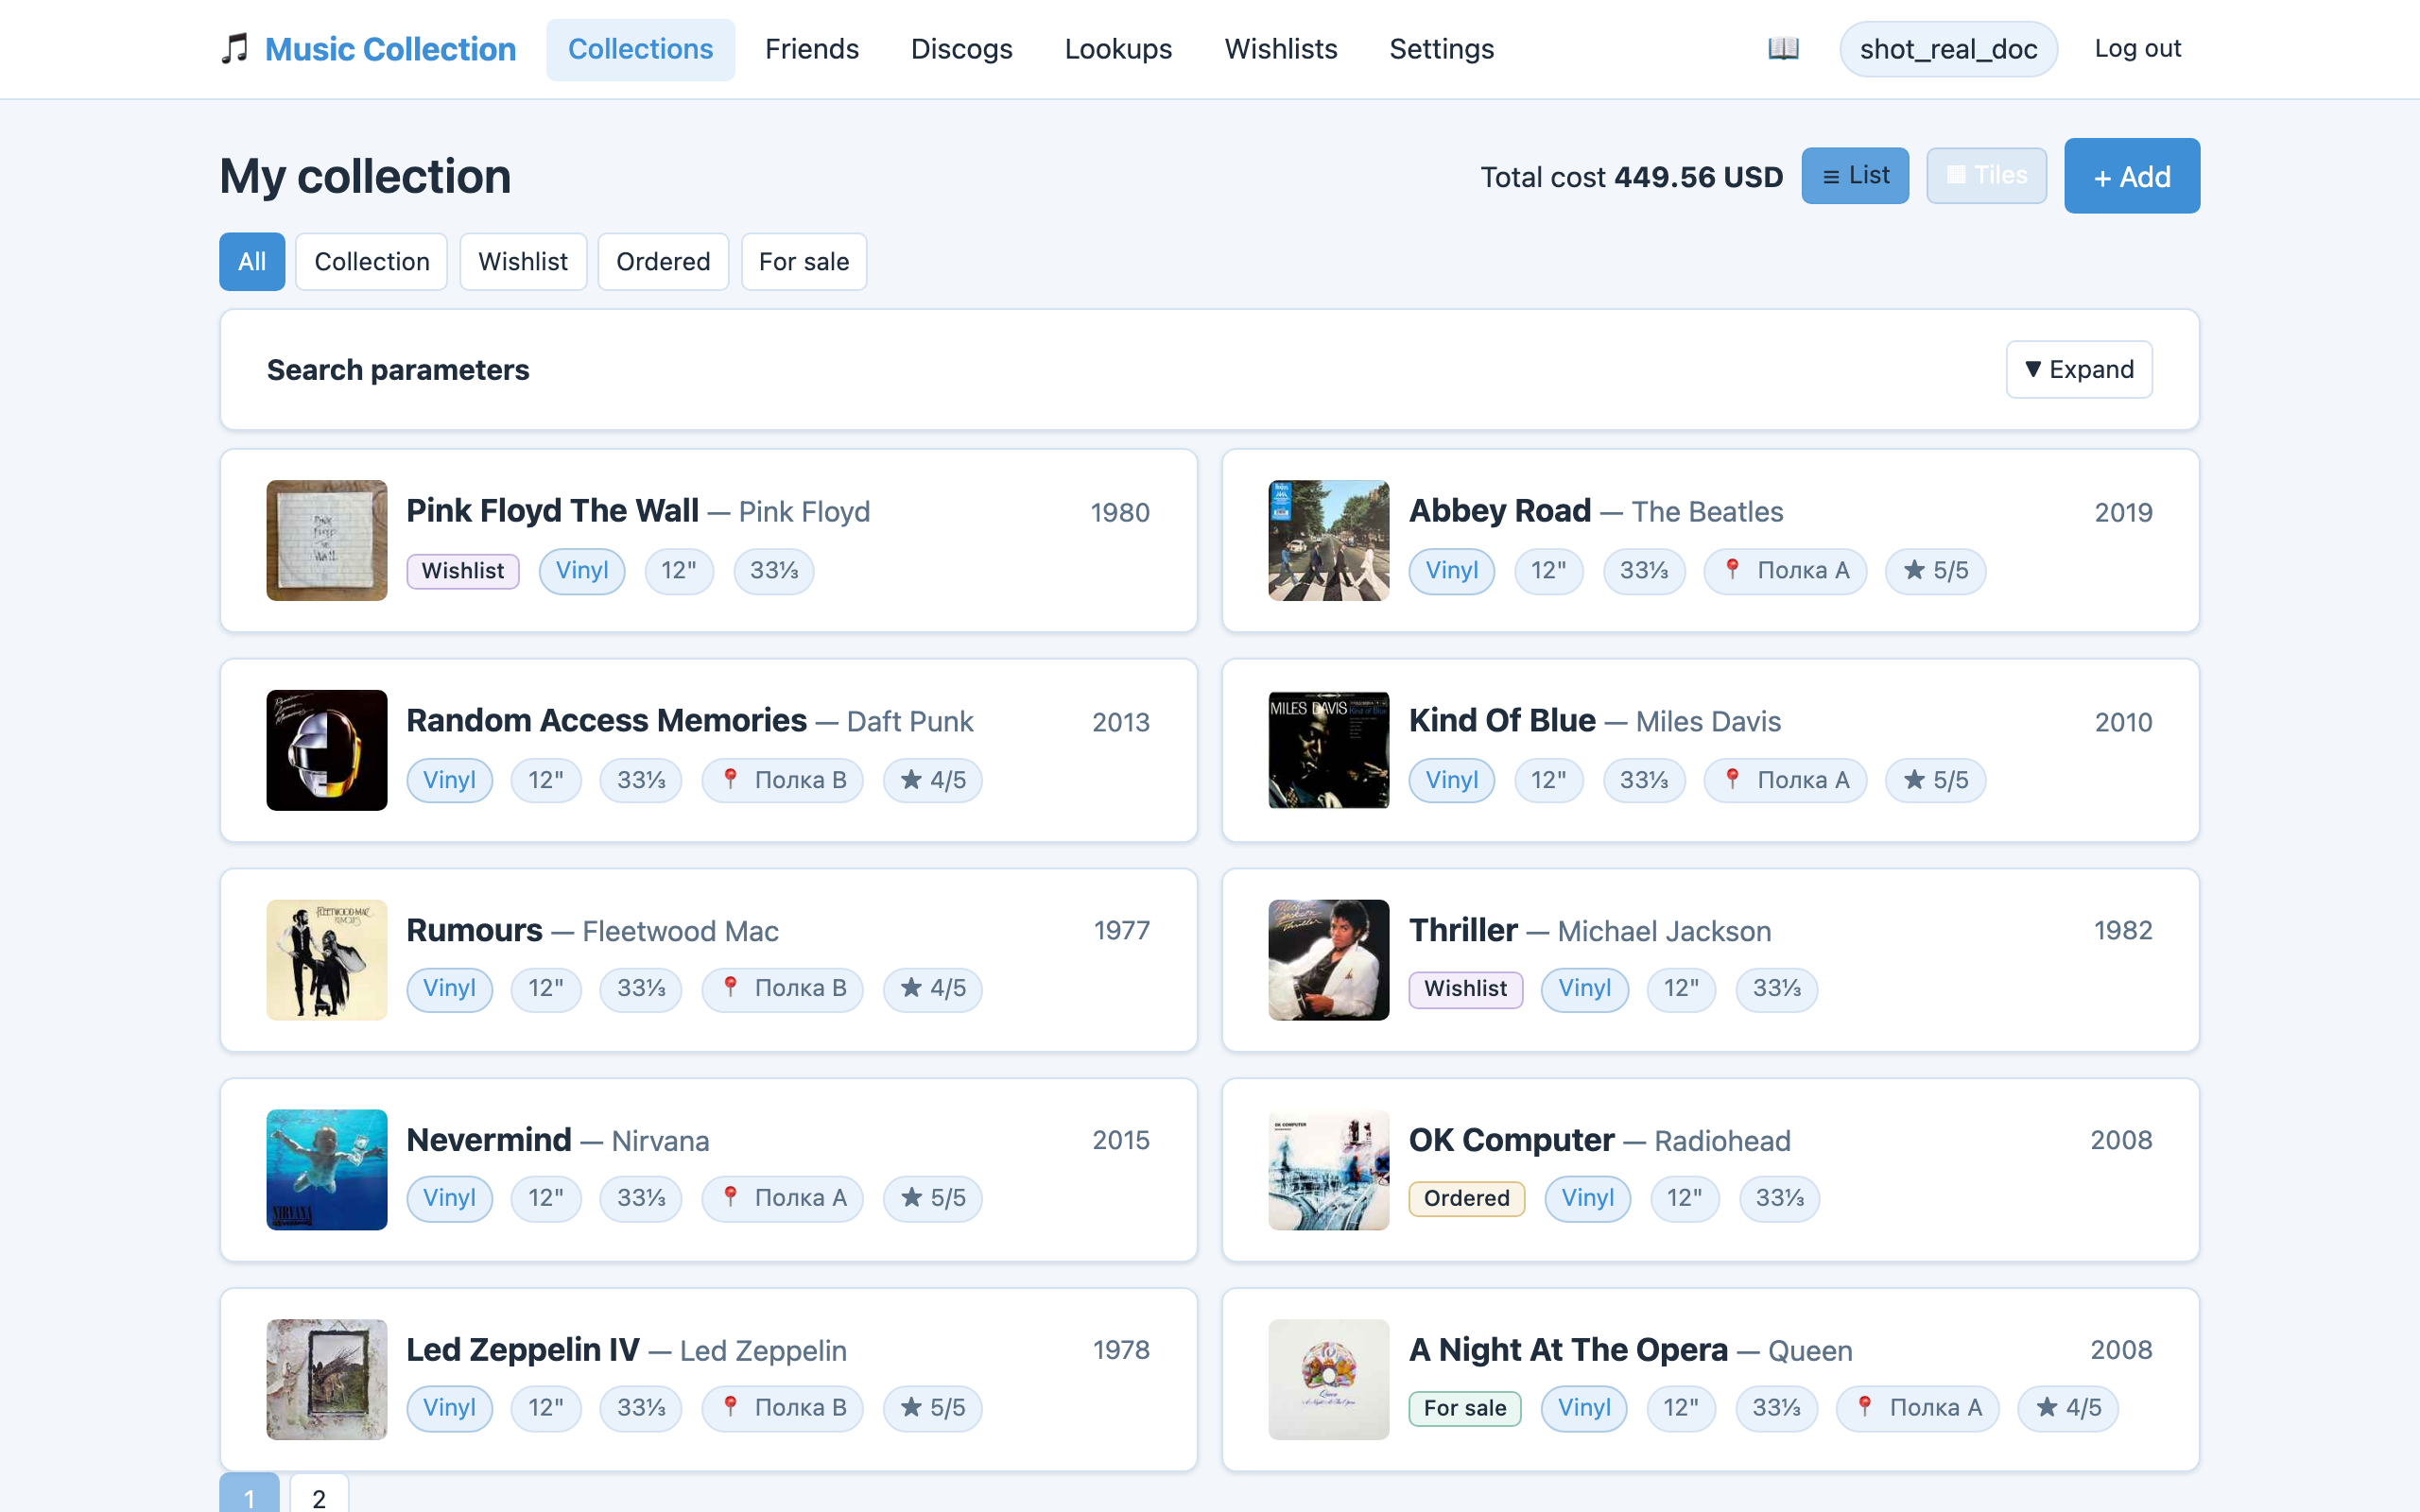Open Nevermind album cover thumbnail
The height and width of the screenshot is (1512, 2420).
[327, 1170]
